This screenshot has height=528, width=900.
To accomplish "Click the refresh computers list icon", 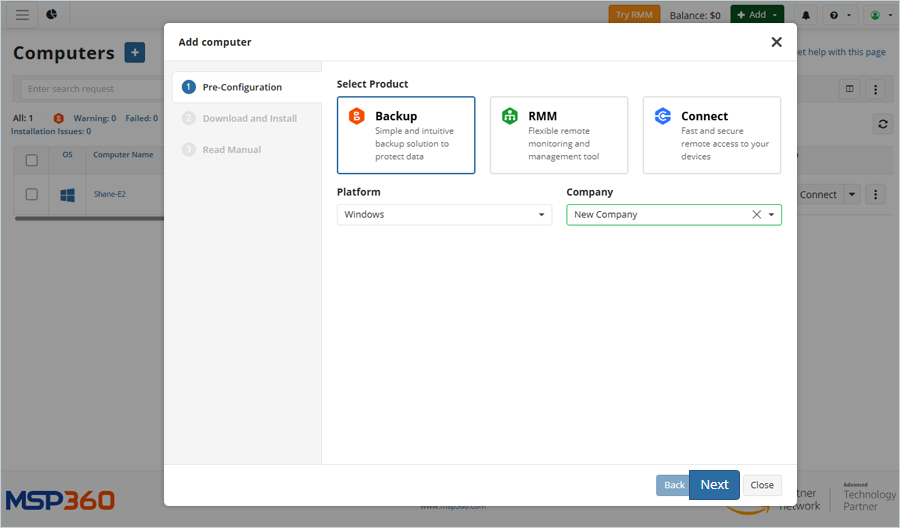I will pos(881,124).
